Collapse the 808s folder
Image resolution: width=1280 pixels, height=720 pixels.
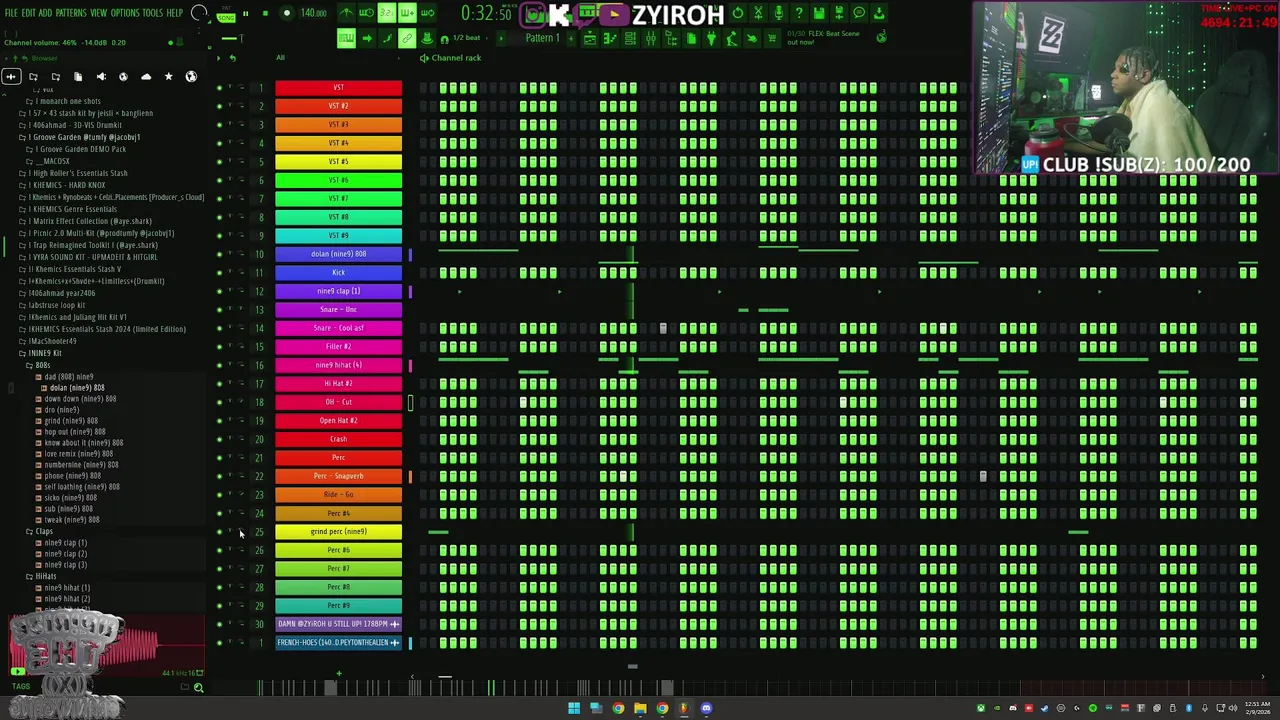pyautogui.click(x=42, y=365)
